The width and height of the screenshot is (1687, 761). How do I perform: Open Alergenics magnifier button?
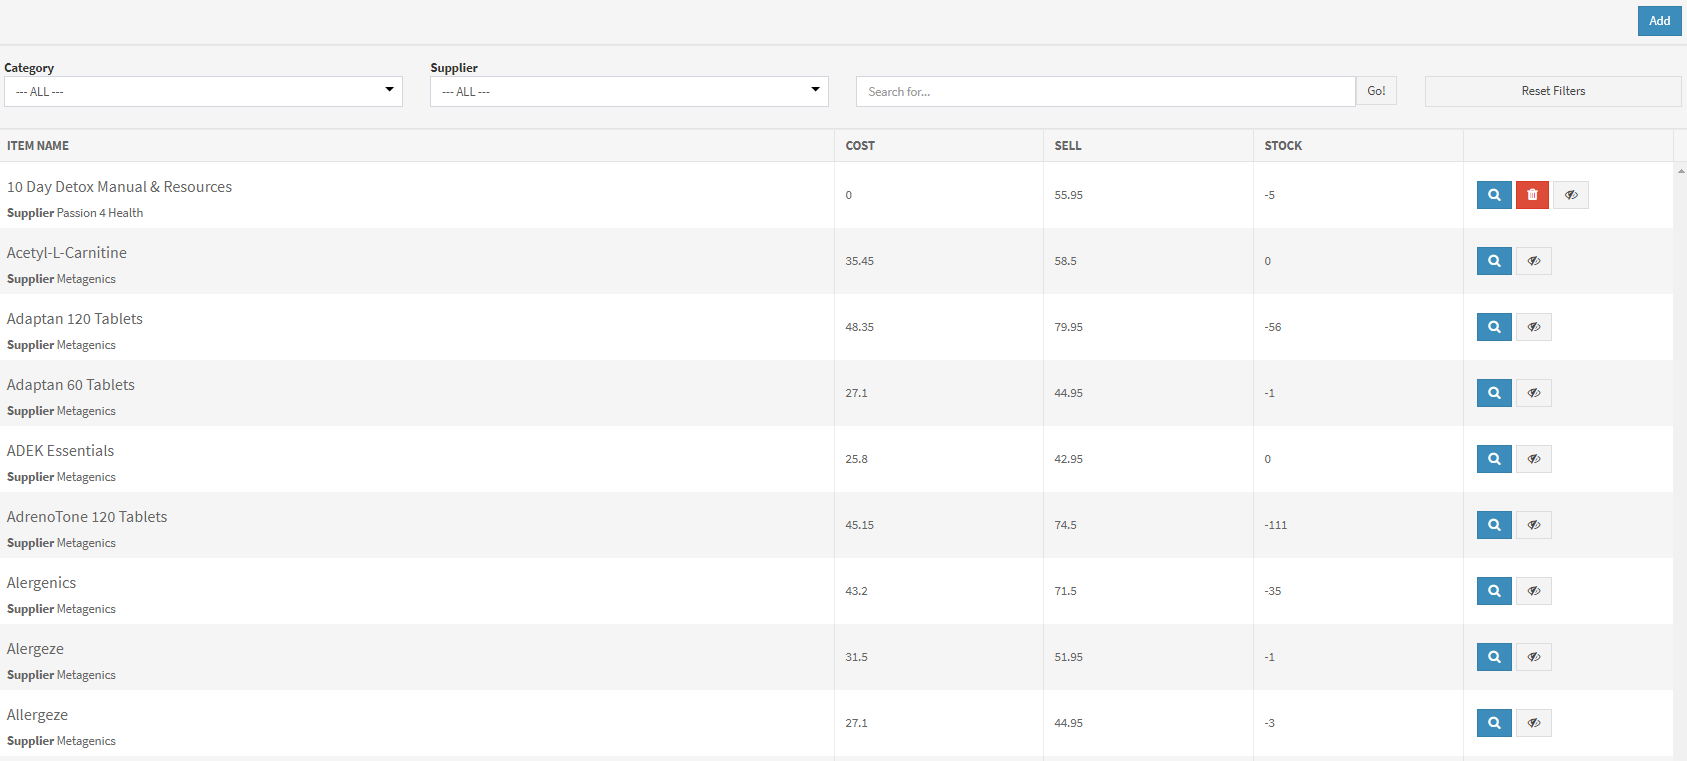coord(1494,591)
